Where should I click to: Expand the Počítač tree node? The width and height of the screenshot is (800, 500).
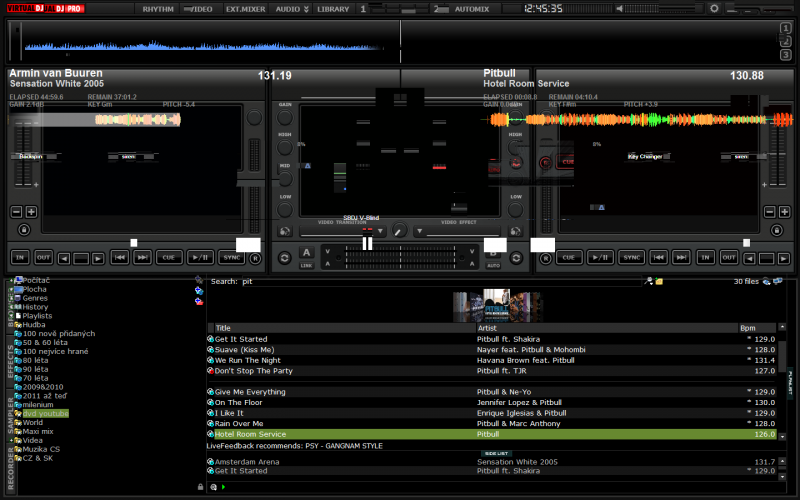click(11, 280)
